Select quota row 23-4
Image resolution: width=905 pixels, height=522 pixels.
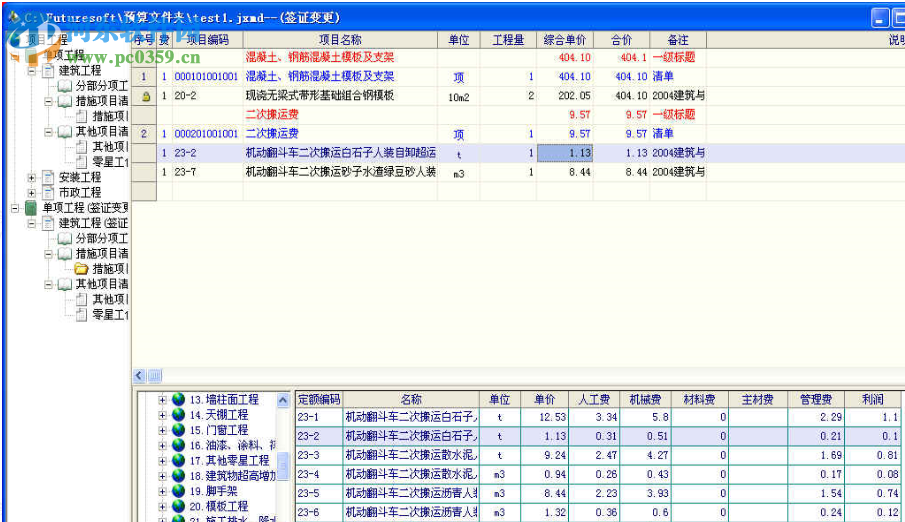pyautogui.click(x=597, y=474)
